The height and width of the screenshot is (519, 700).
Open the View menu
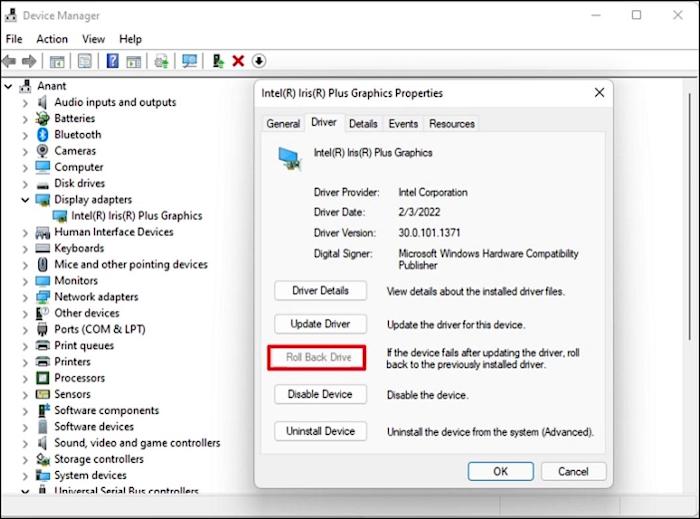(x=93, y=39)
